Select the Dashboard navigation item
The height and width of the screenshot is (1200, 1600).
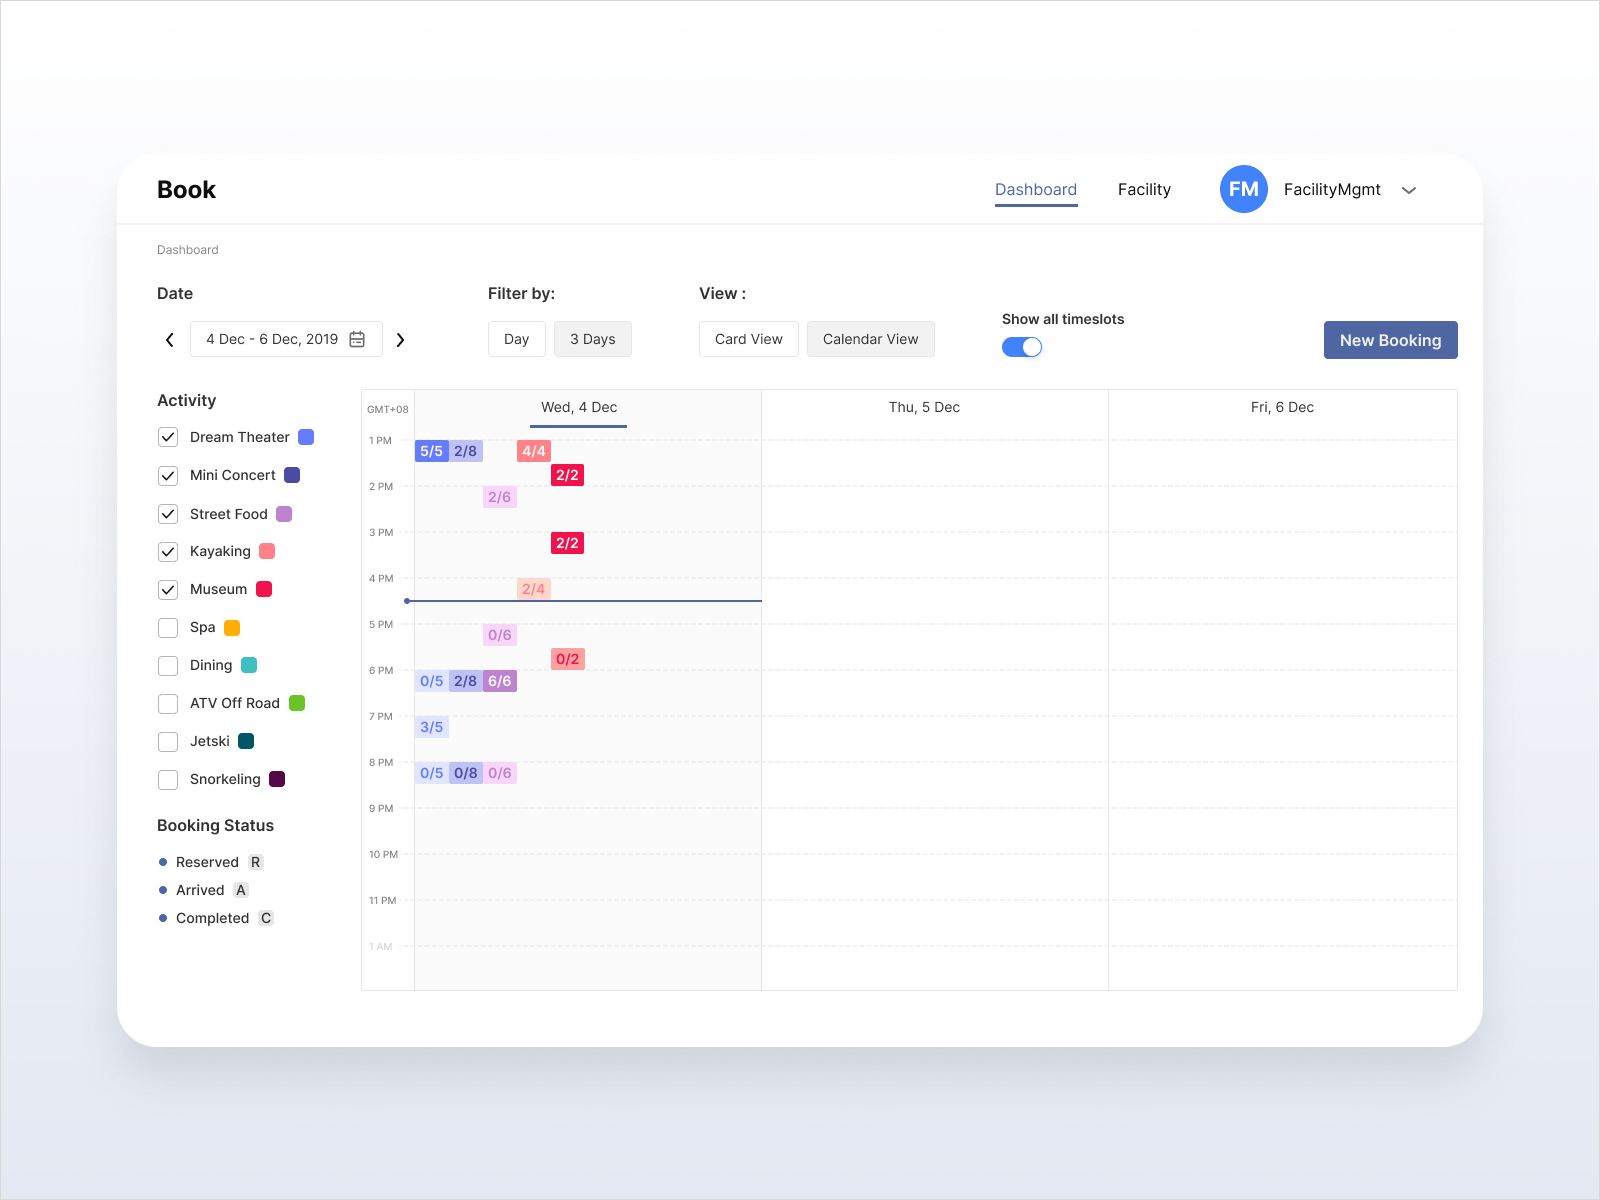tap(1035, 189)
